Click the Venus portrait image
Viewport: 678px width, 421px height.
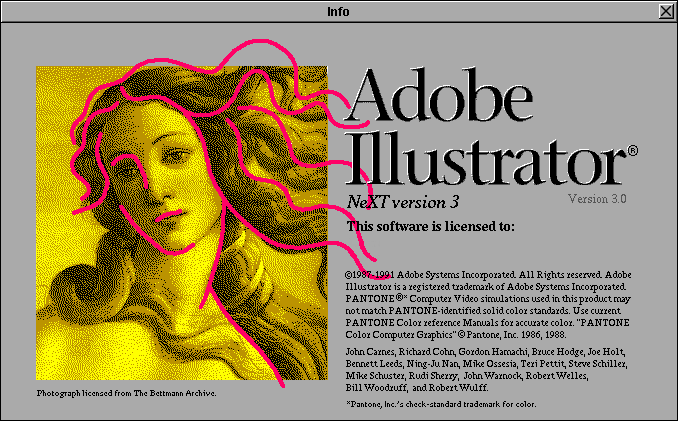(182, 223)
